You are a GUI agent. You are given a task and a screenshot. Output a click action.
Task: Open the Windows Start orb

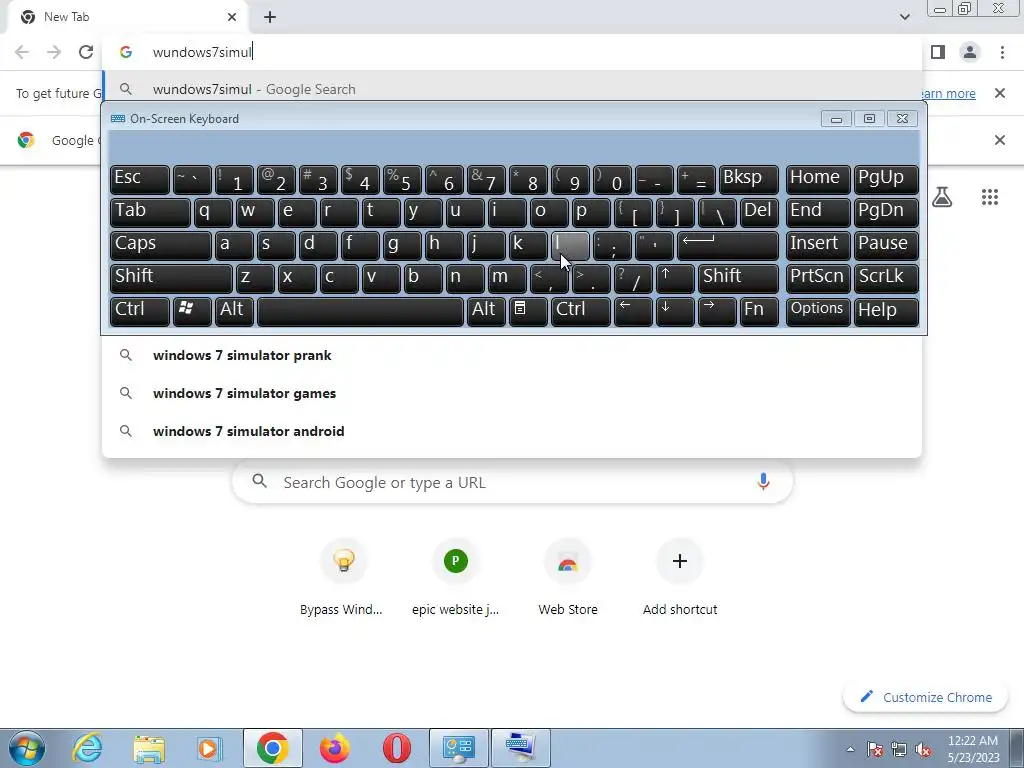coord(27,748)
